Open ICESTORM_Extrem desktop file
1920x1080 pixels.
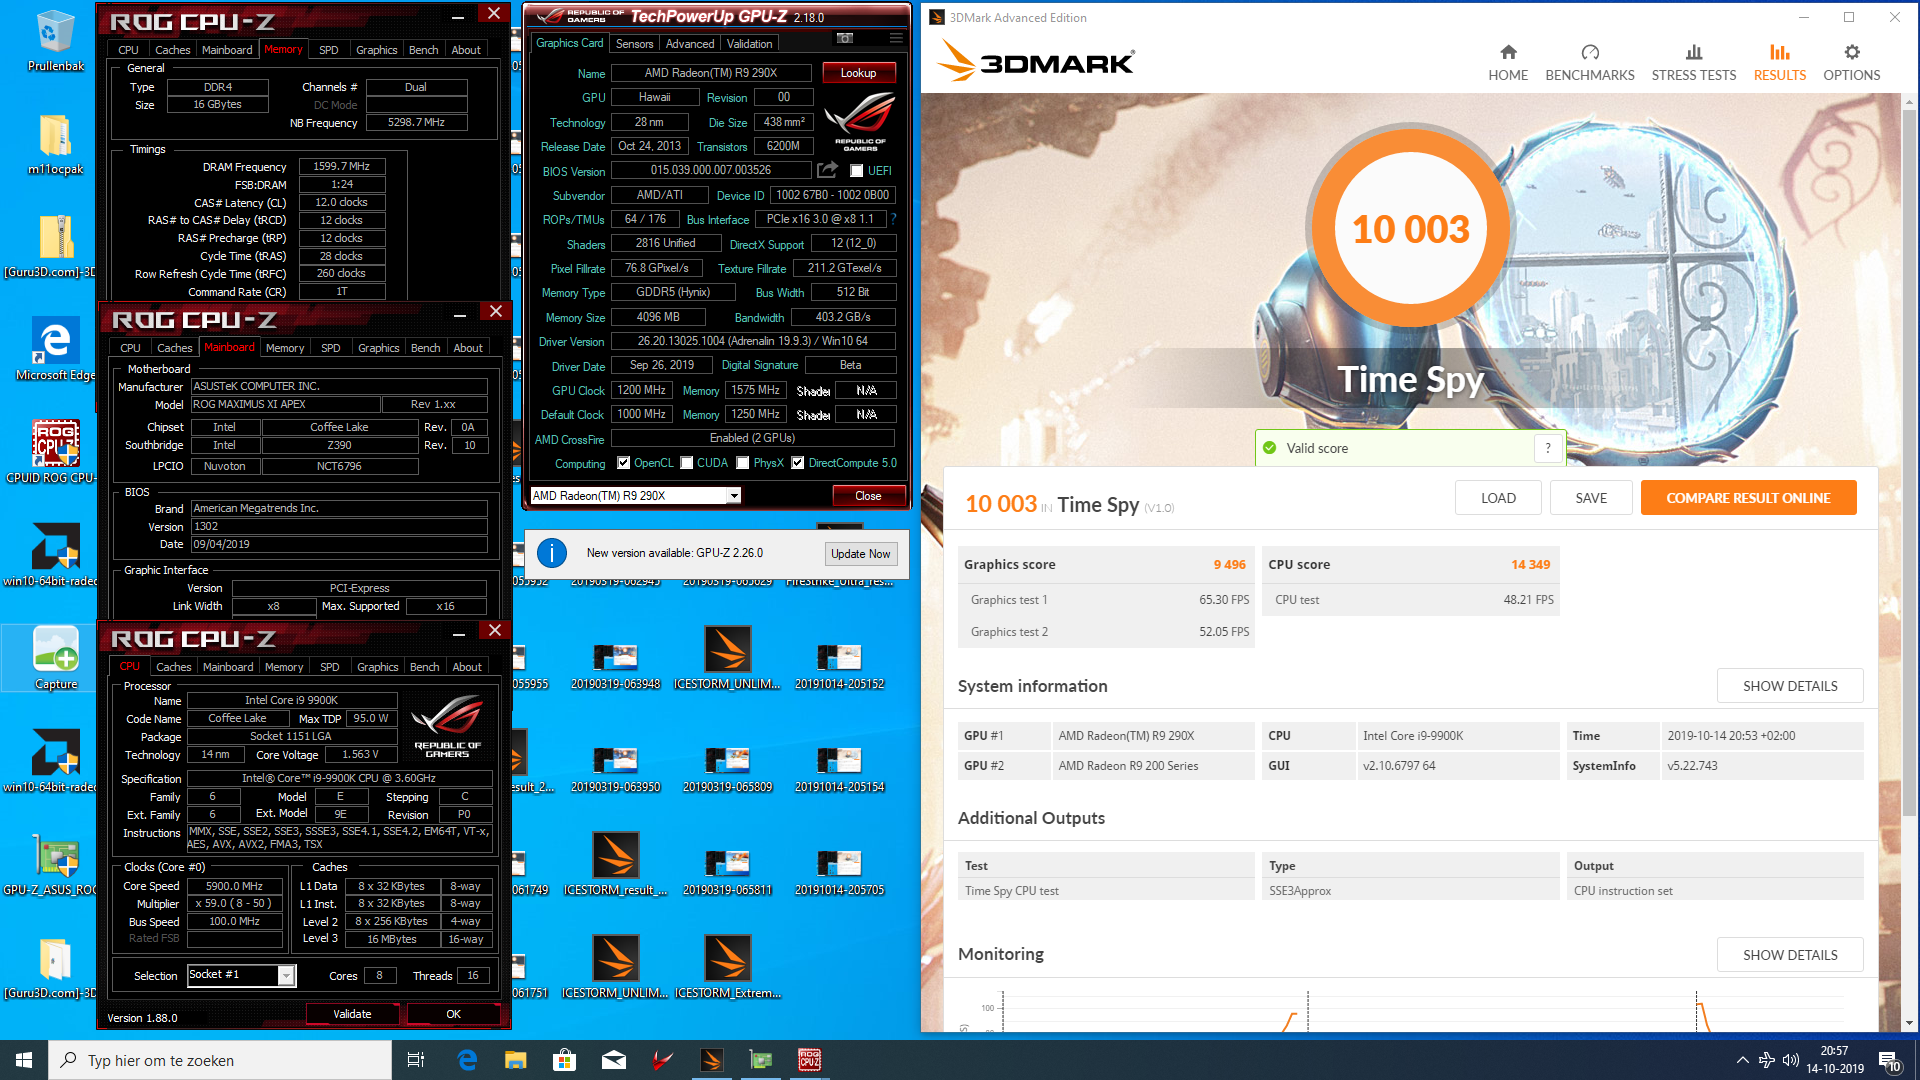[727, 968]
